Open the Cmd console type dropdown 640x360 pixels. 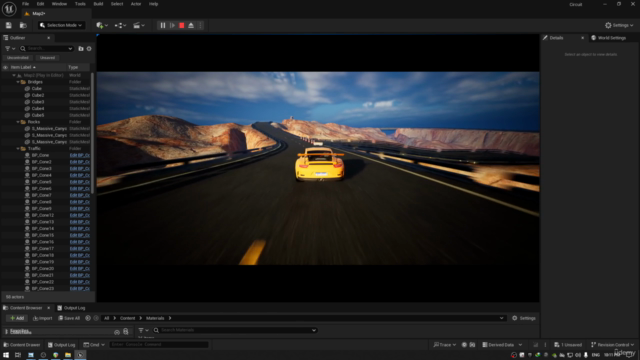pos(94,345)
